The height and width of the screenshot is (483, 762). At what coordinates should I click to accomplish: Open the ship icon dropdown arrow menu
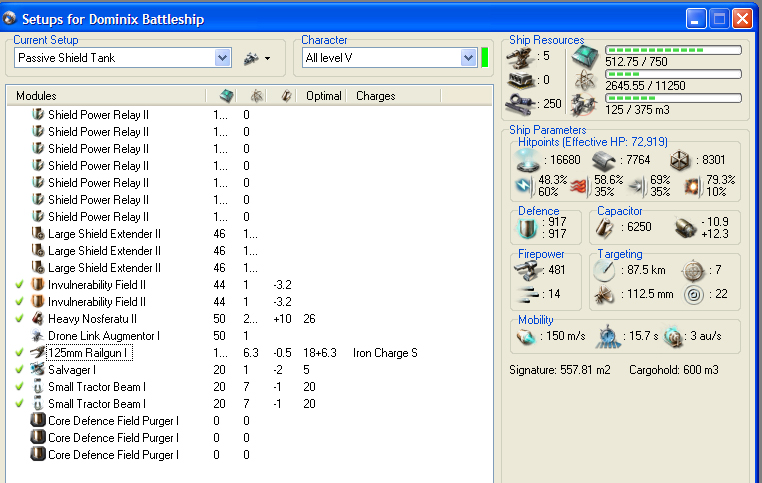click(268, 60)
